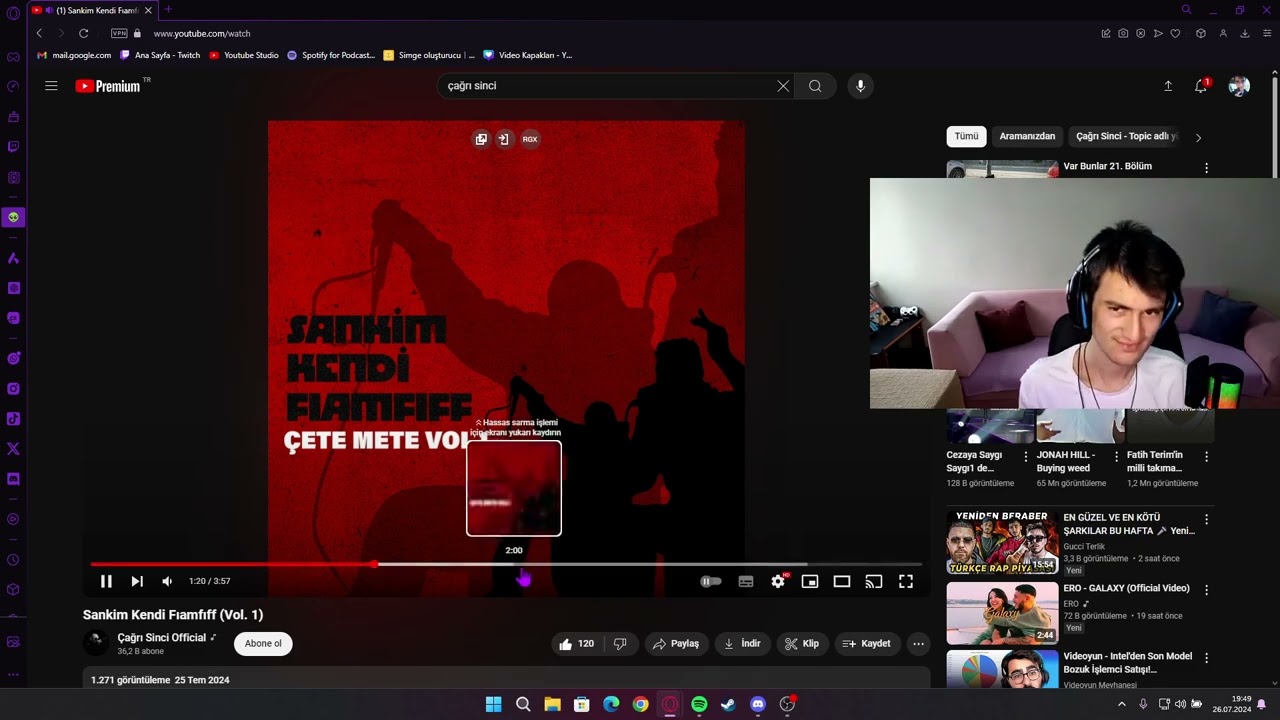The image size is (1280, 720).
Task: Go to the YouTube Premium home logo
Action: point(108,86)
